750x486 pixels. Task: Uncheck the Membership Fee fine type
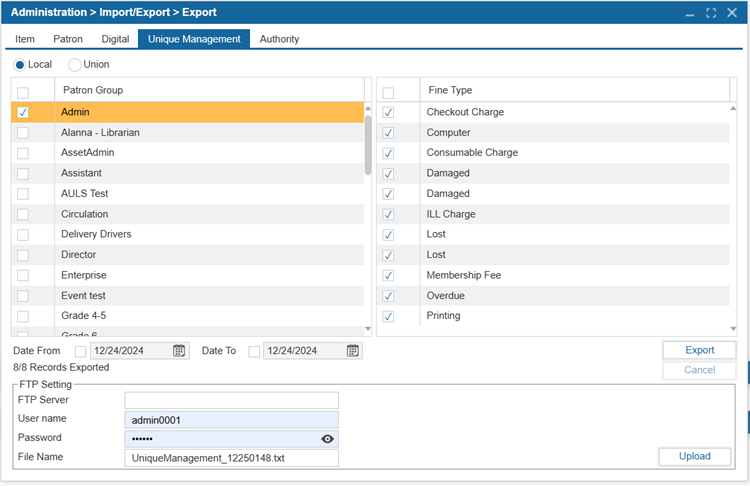click(388, 276)
